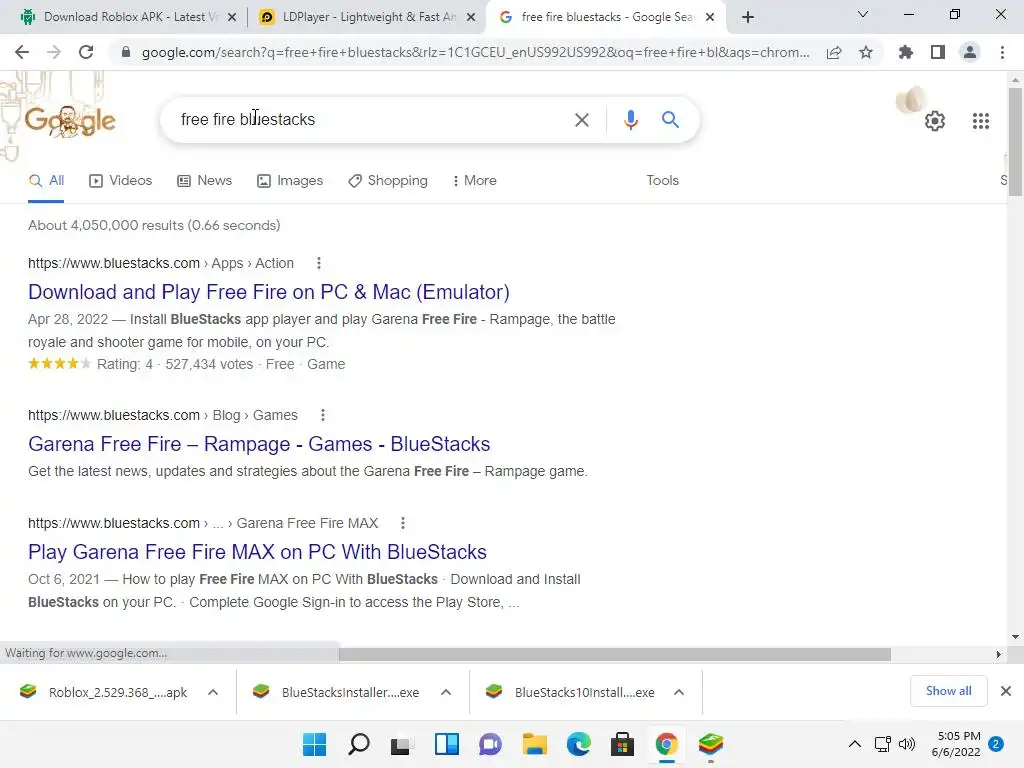Open the Chrome profile avatar
The image size is (1024, 768).
pos(970,52)
